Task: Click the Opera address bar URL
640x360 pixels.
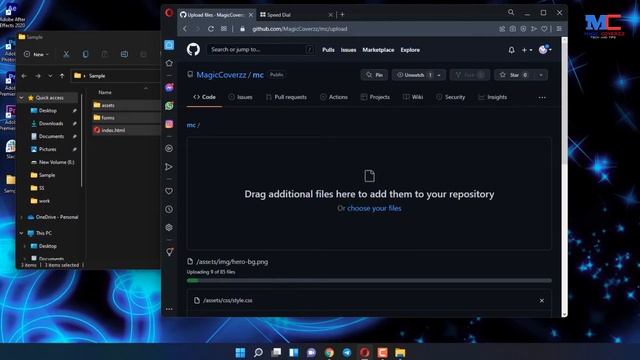Action: click(x=300, y=29)
